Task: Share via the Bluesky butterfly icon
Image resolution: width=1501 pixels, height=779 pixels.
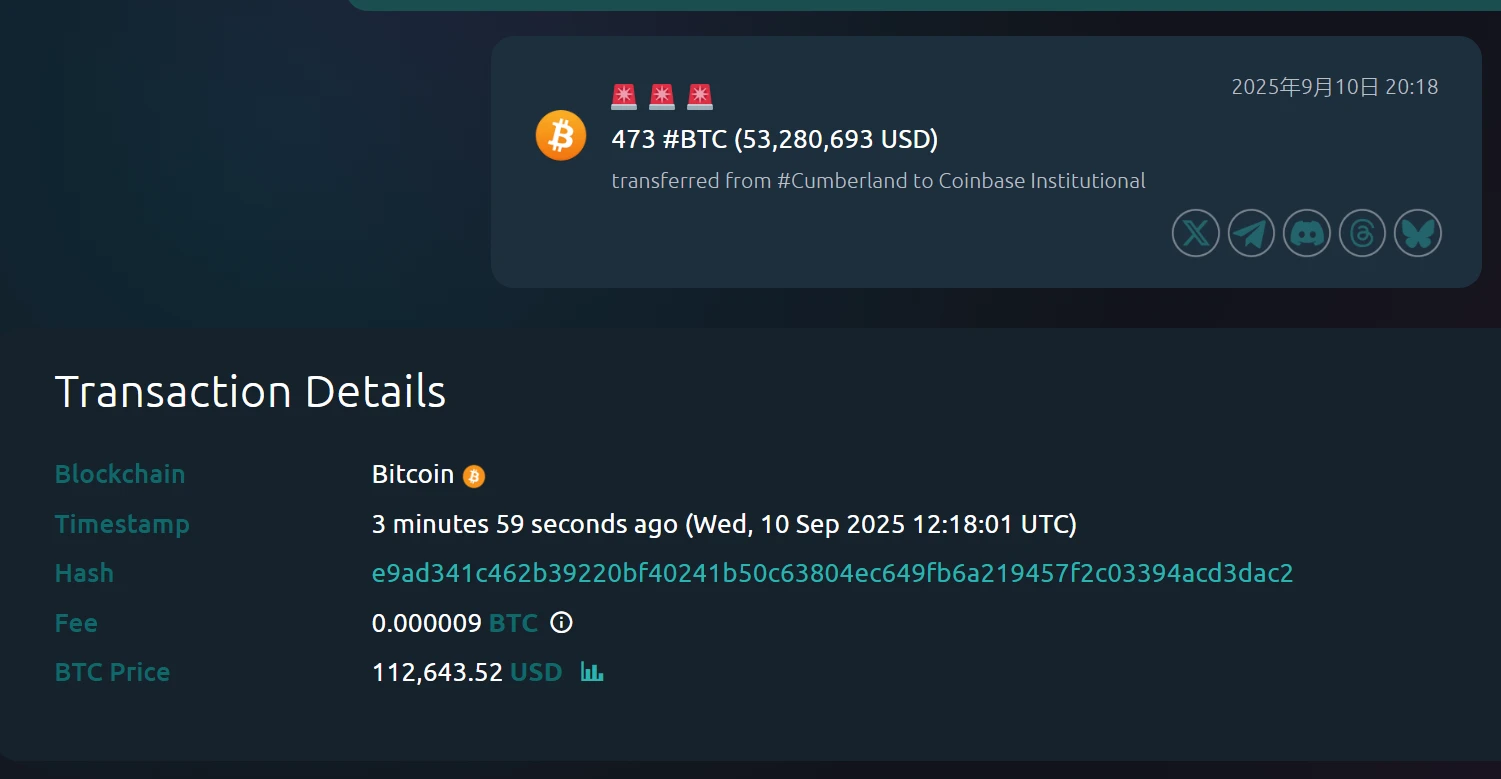Action: 1417,232
